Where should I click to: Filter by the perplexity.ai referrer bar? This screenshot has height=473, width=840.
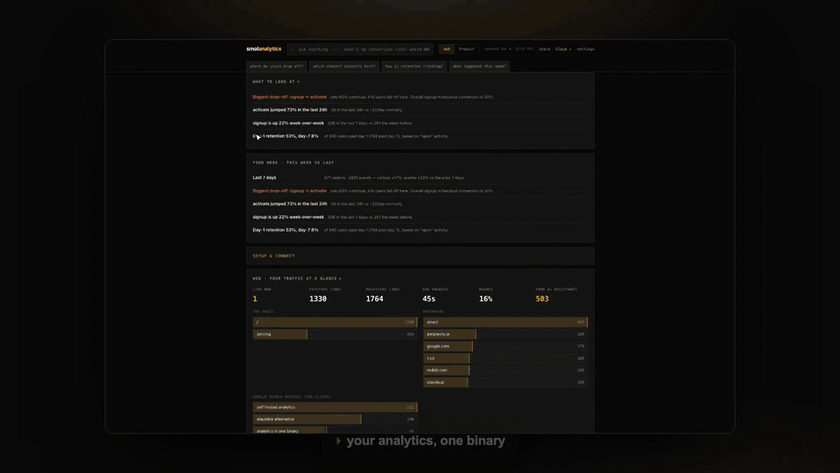click(505, 334)
